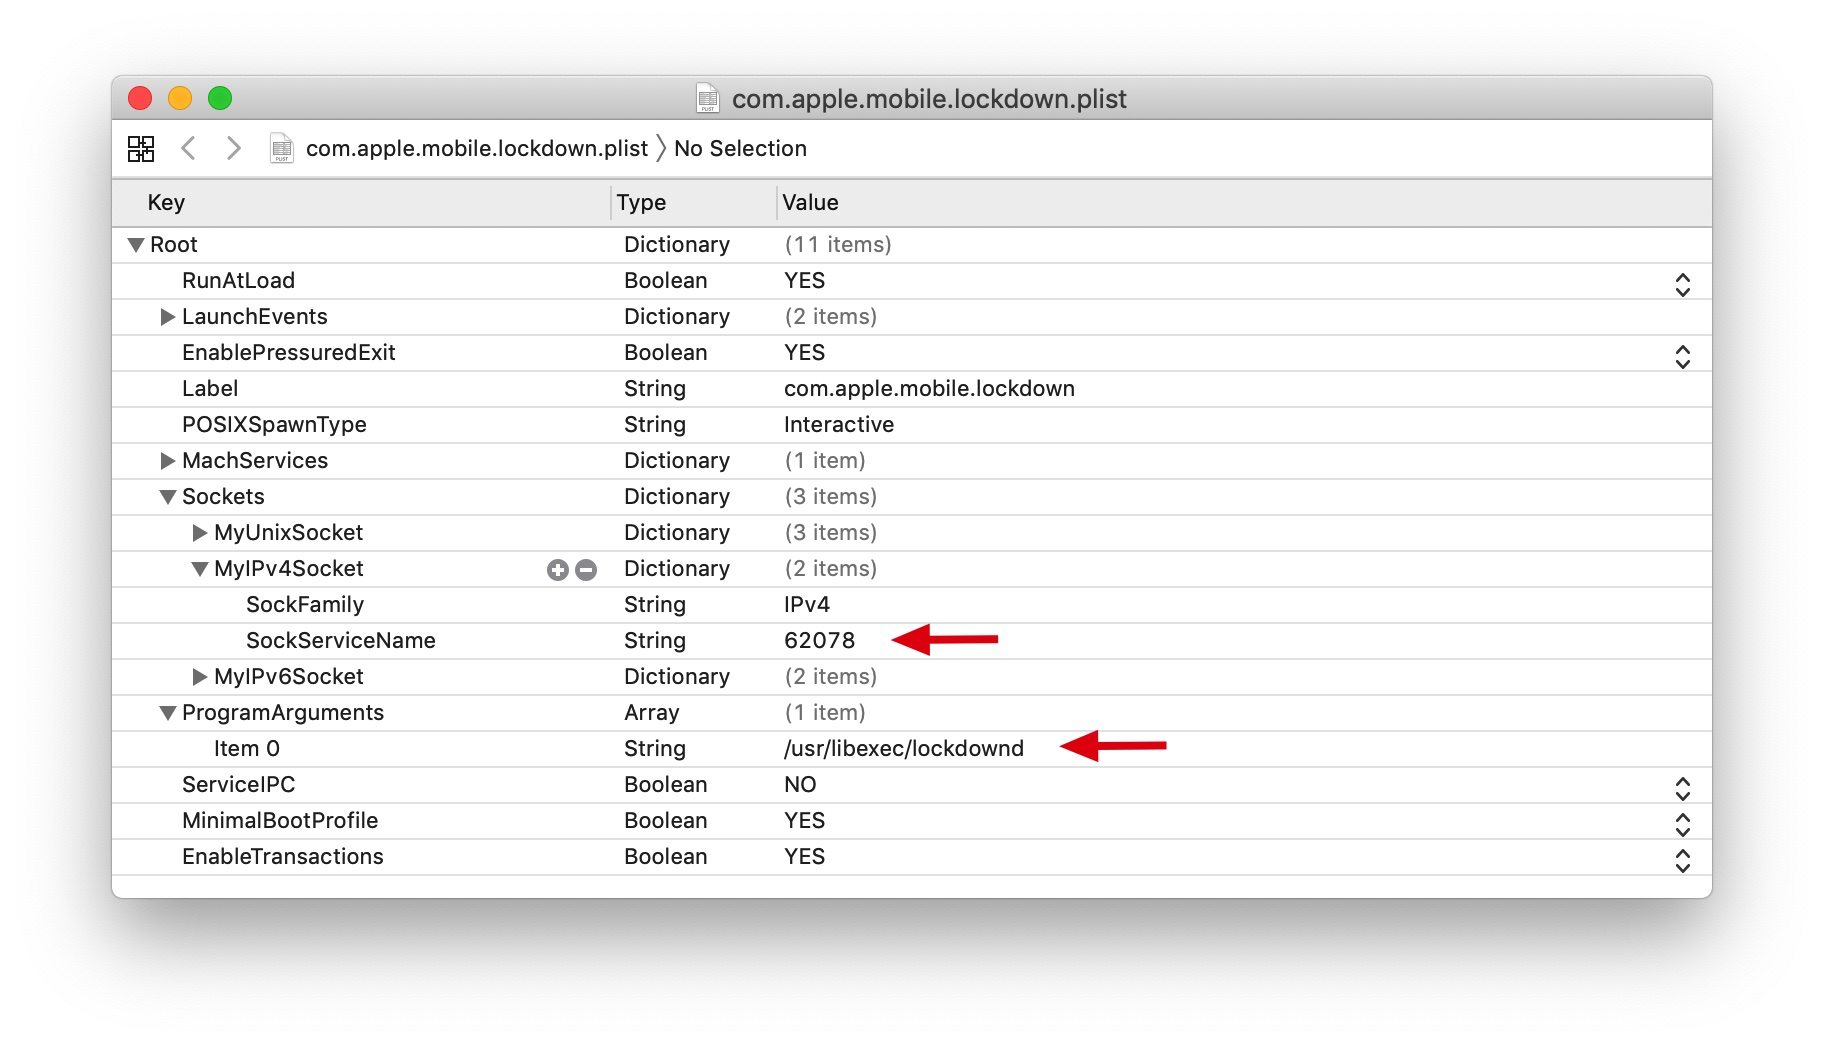Image resolution: width=1824 pixels, height=1046 pixels.
Task: Select the EnablePressuredExit key
Action: click(x=288, y=353)
